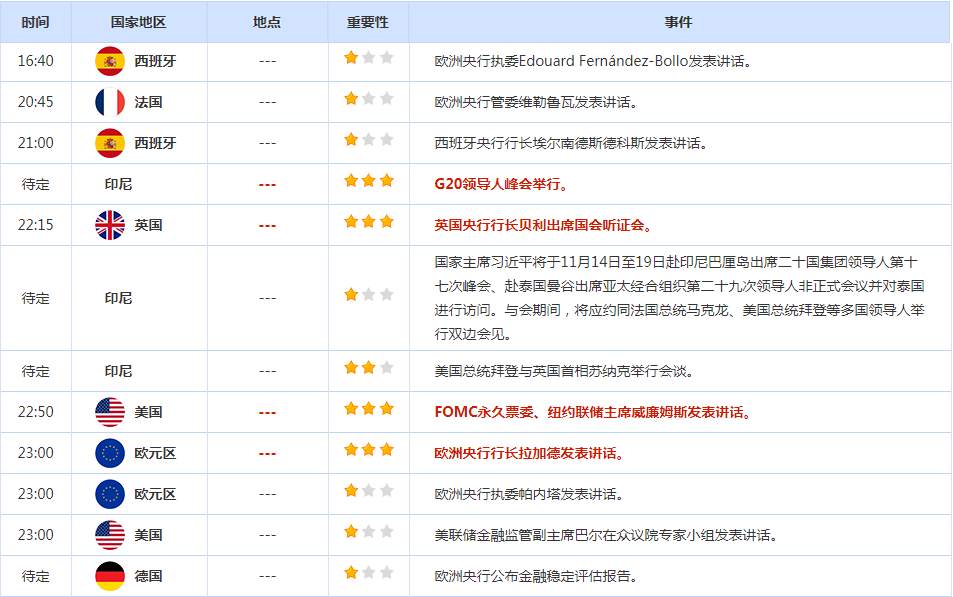Image resolution: width=953 pixels, height=597 pixels.
Task: Click 待定 time in Germany row
Action: [35, 576]
